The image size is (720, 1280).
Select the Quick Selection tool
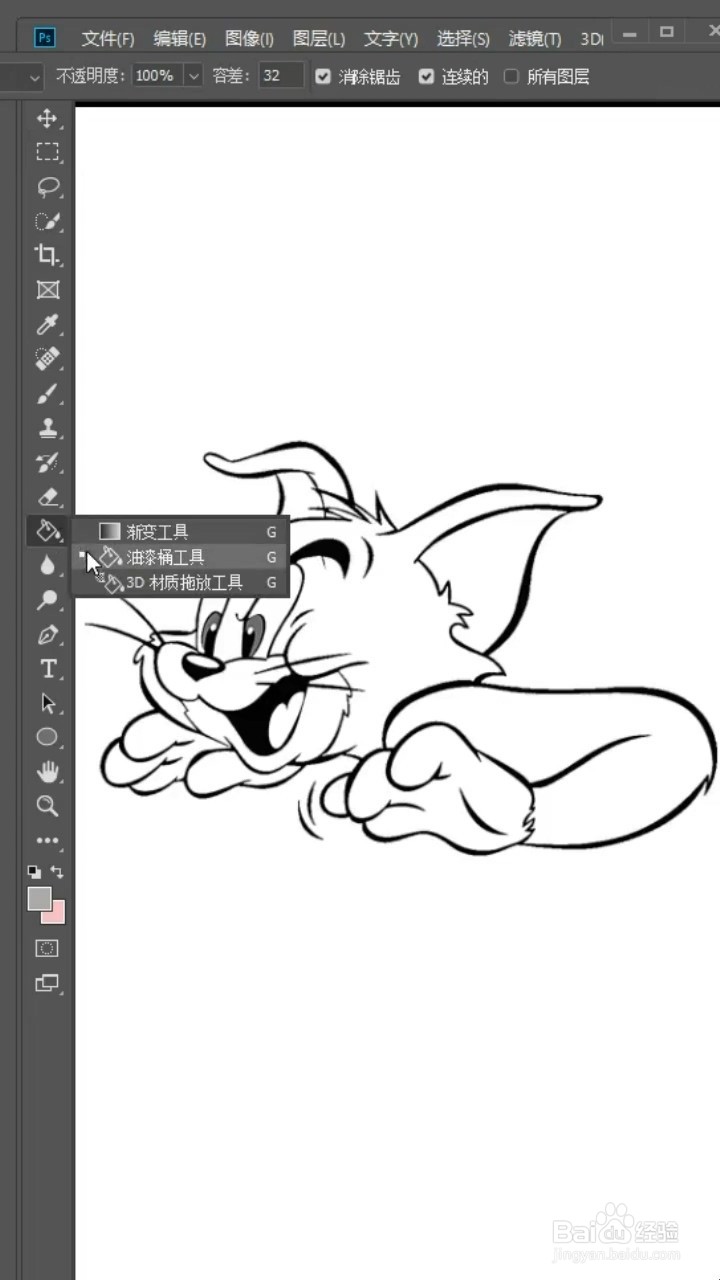(47, 221)
